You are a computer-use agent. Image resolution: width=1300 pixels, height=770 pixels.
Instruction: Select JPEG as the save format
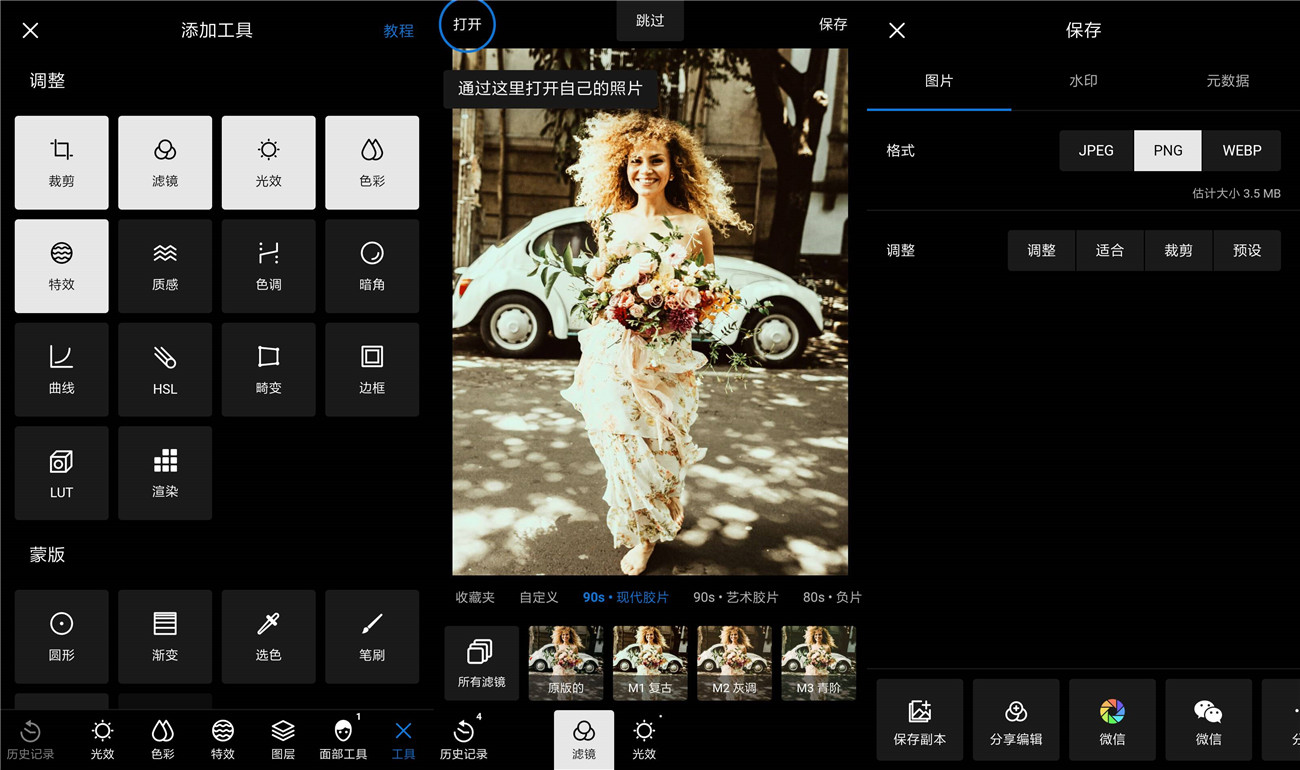tap(1096, 150)
